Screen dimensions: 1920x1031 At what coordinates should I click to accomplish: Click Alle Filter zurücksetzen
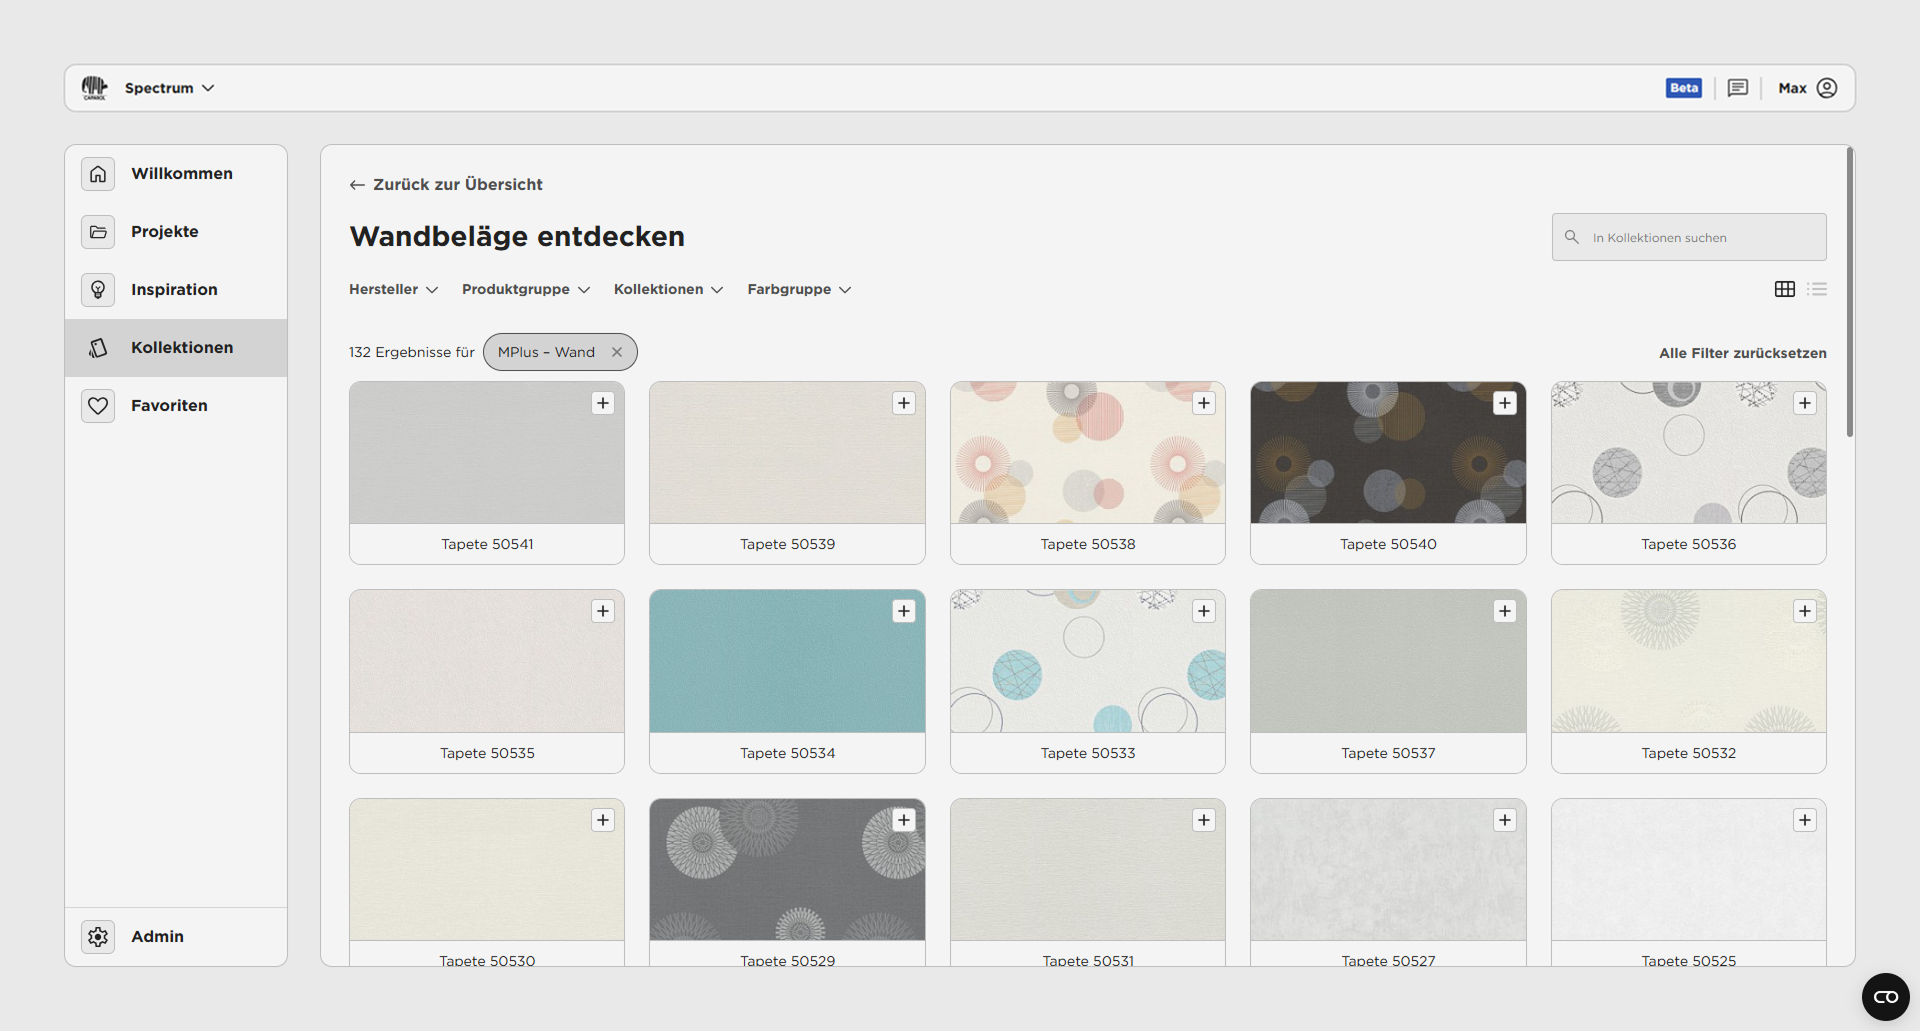tap(1742, 353)
